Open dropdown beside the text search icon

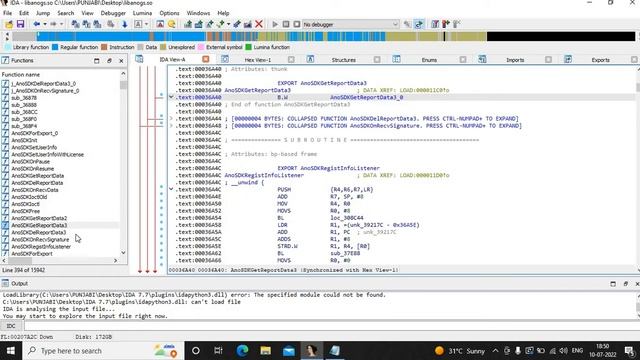[x=146, y=24]
